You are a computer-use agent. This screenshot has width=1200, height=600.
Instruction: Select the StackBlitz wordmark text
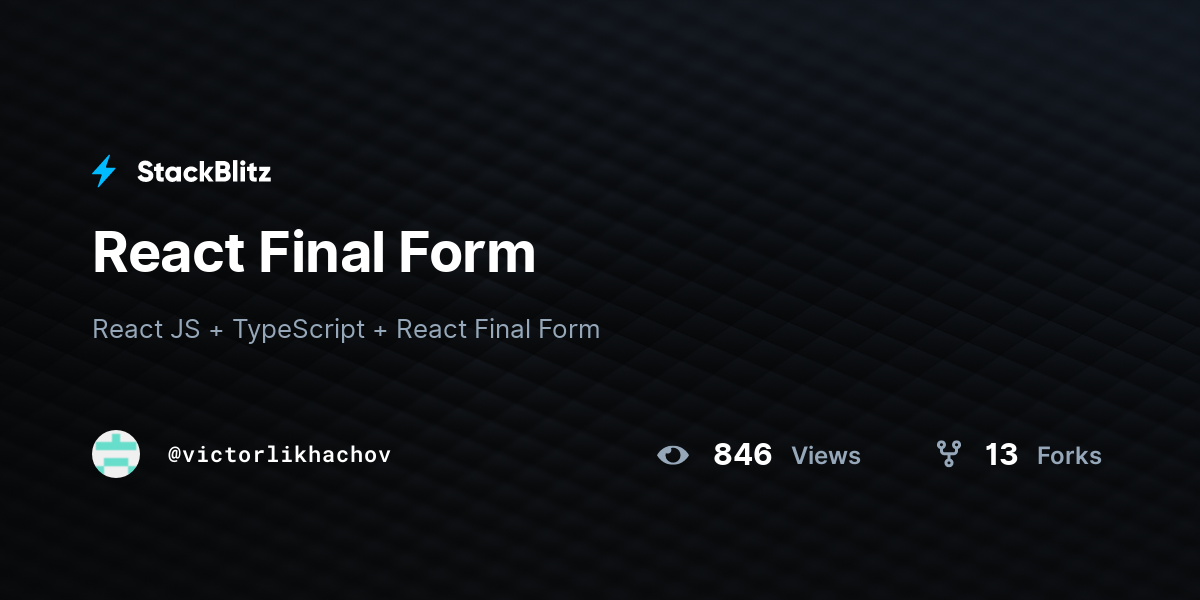204,172
